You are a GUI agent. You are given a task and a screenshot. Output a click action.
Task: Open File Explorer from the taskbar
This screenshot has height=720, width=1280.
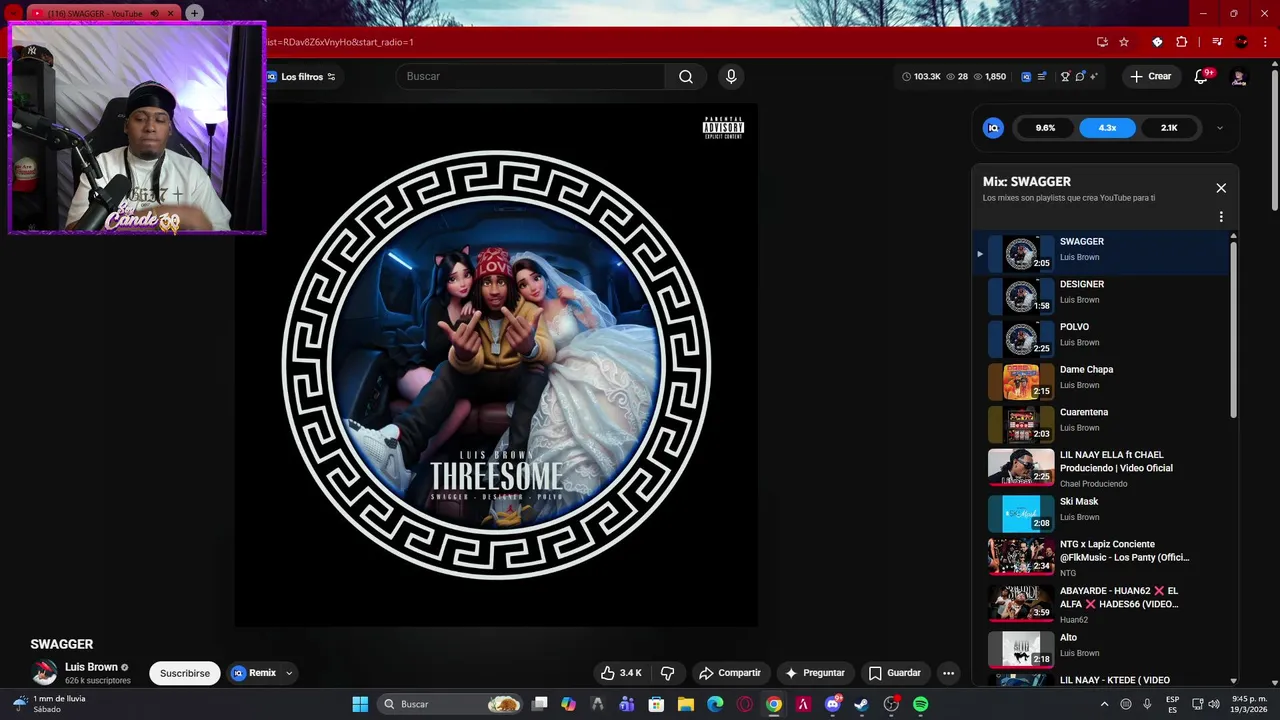tap(686, 704)
